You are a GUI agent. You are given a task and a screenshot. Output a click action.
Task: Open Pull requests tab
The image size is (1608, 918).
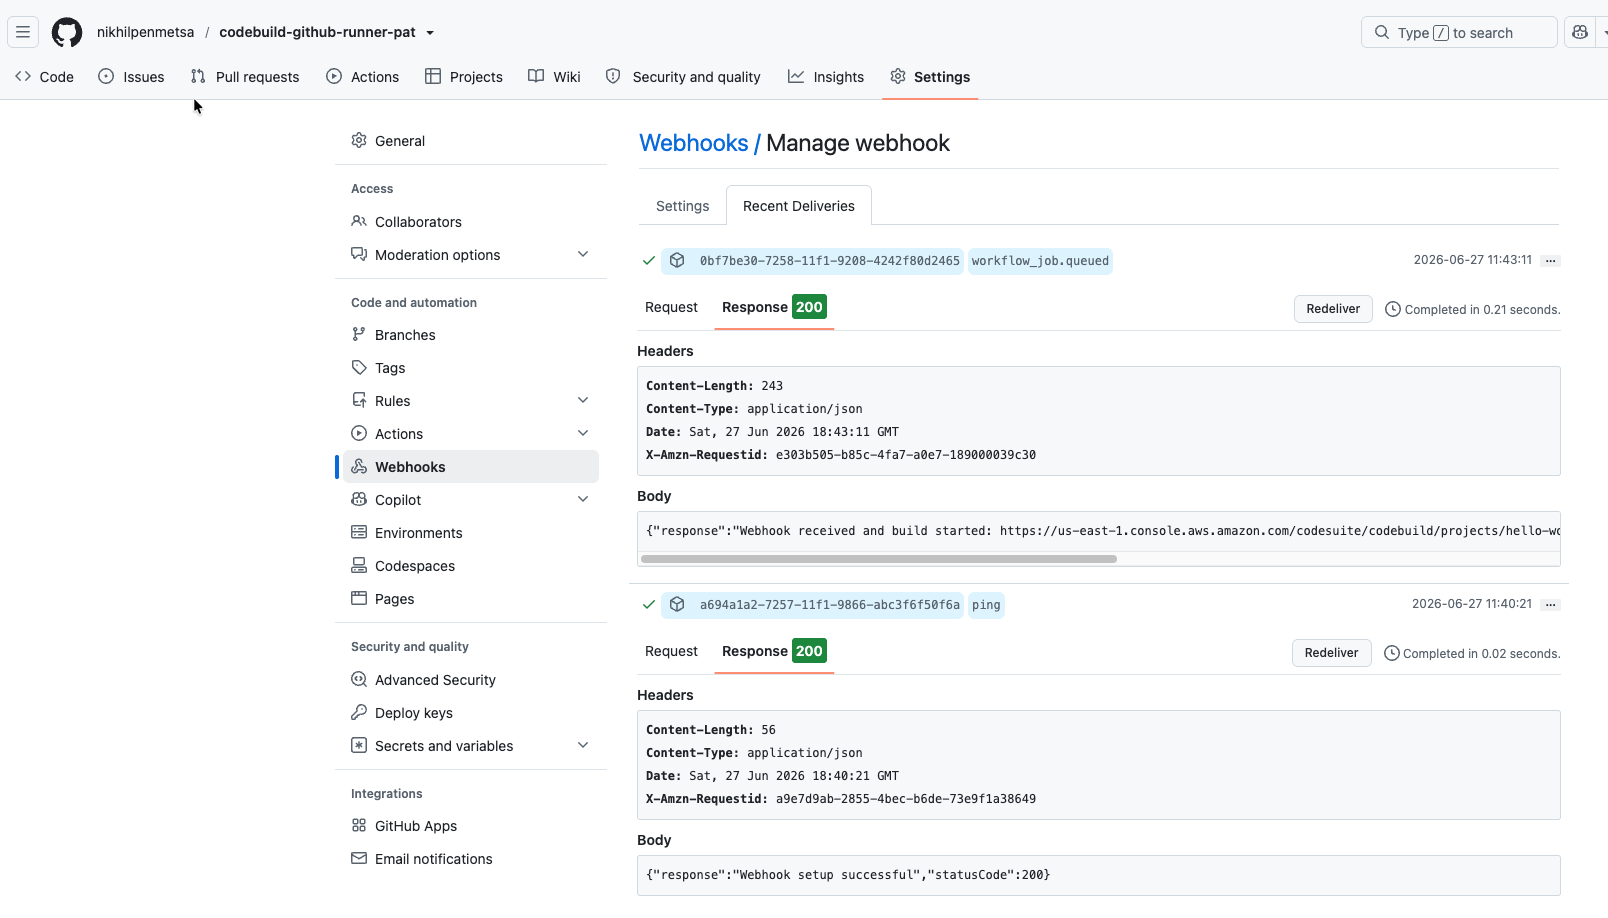click(x=245, y=77)
